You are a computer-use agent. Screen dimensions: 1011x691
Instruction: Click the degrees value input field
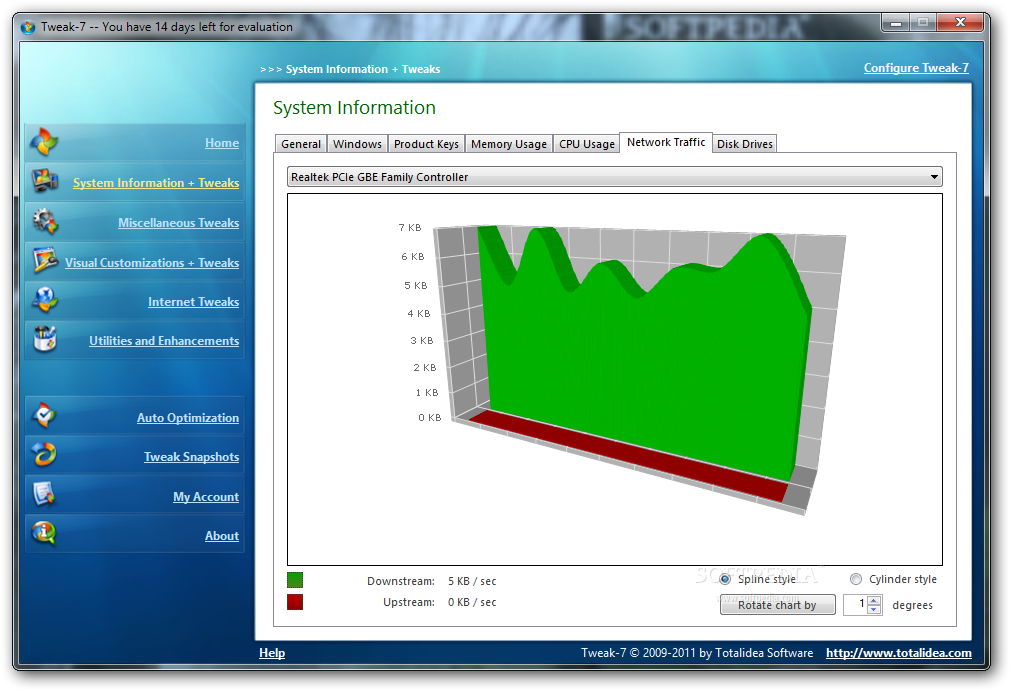point(856,605)
